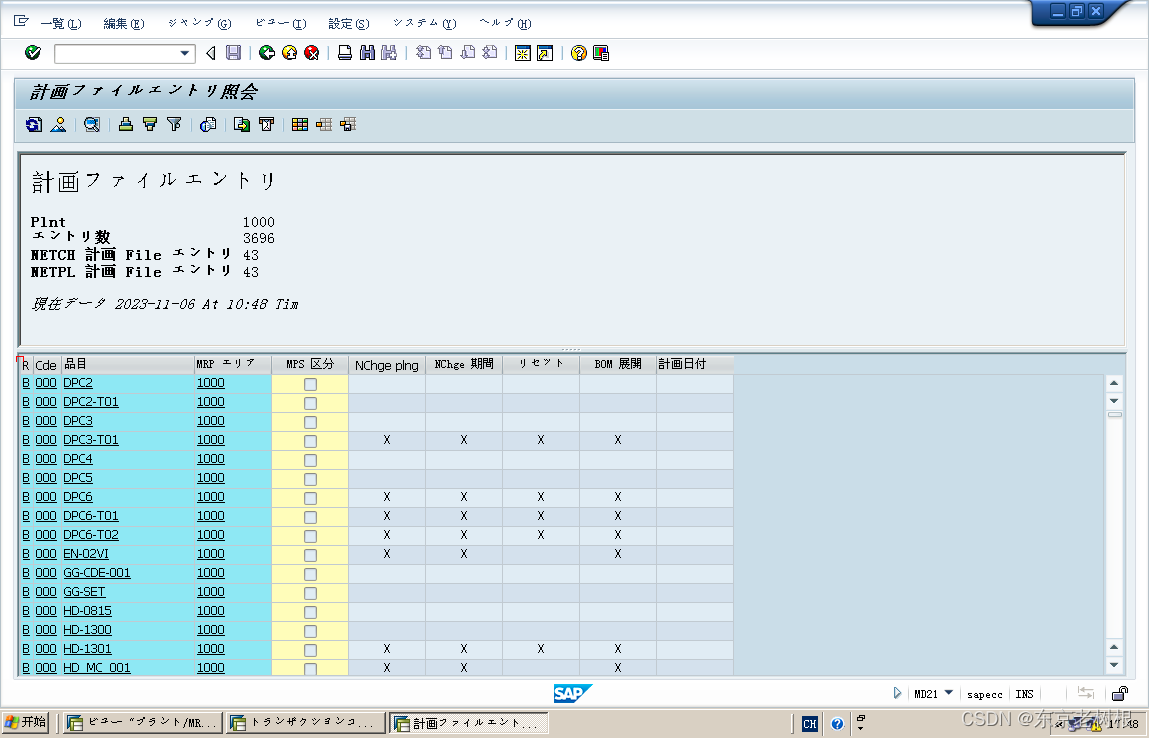Enable the MPS 区分 checkbox for HD-1301
Screen dimensions: 1149x738
[310, 648]
